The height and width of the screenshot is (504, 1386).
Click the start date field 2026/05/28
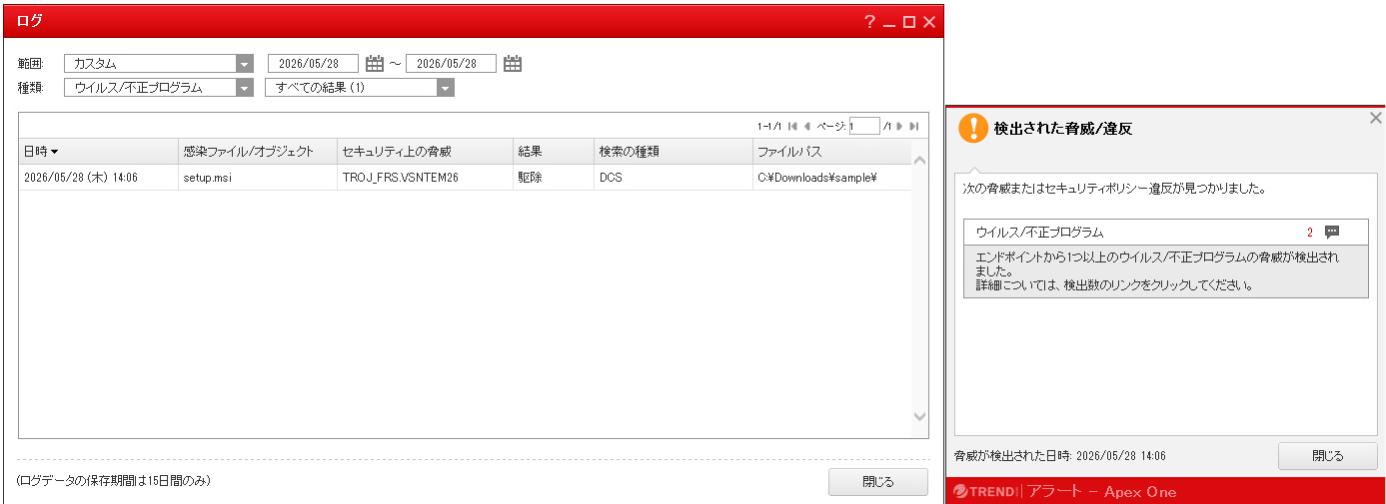[x=313, y=64]
